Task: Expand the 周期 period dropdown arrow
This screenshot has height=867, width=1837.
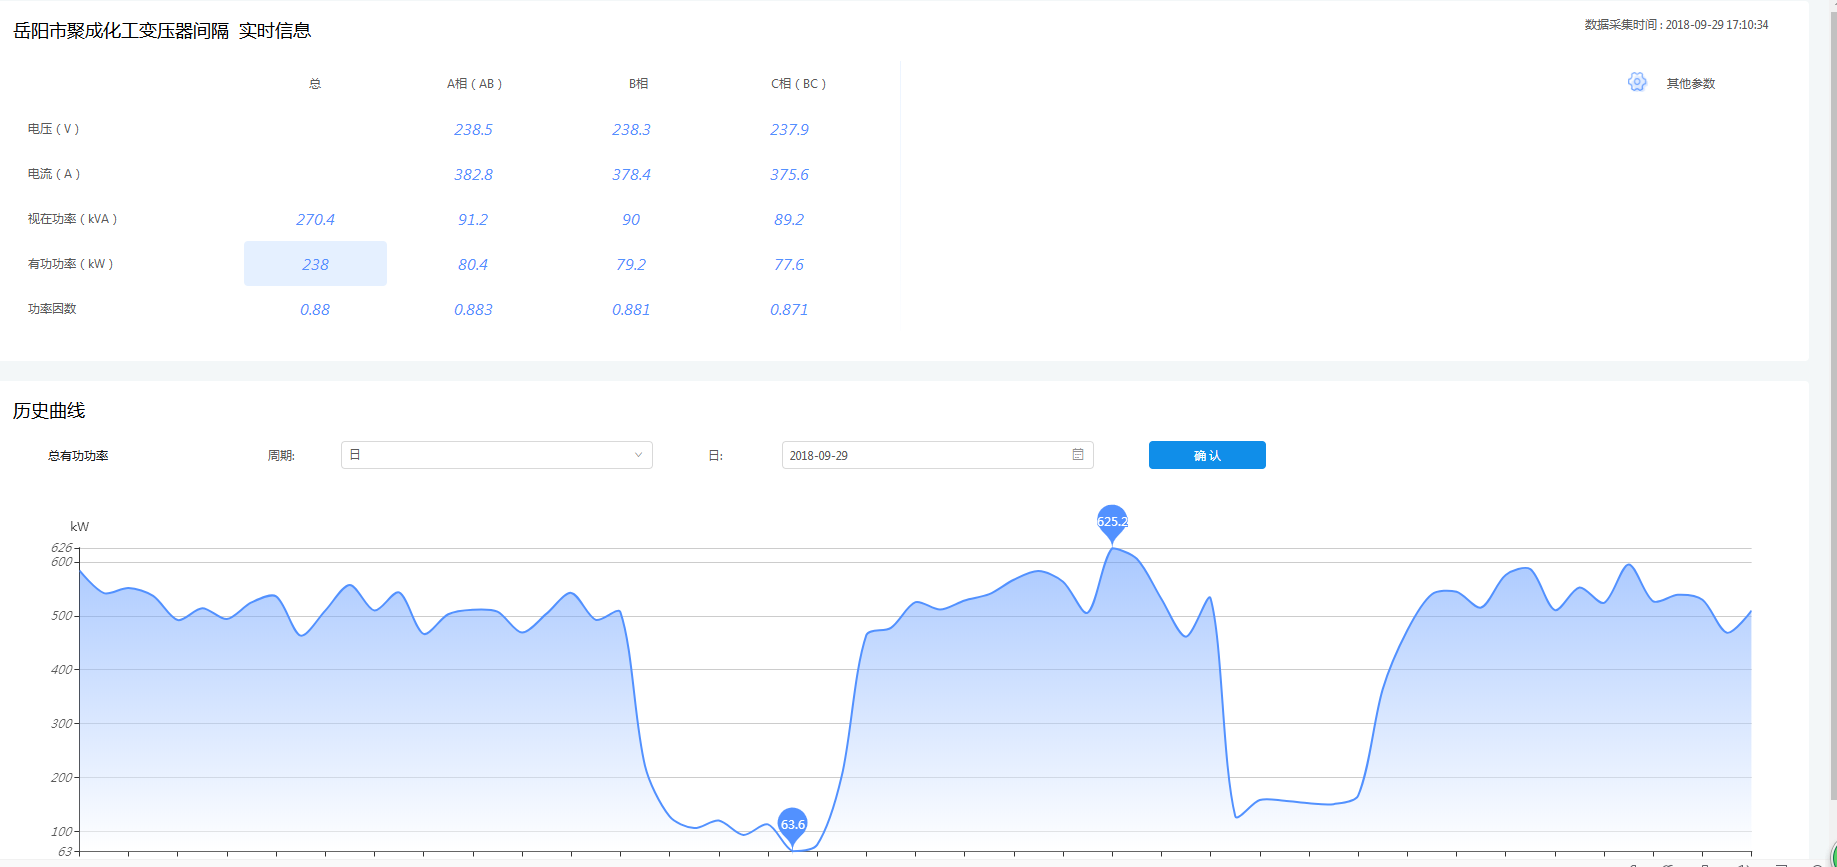Action: 638,455
